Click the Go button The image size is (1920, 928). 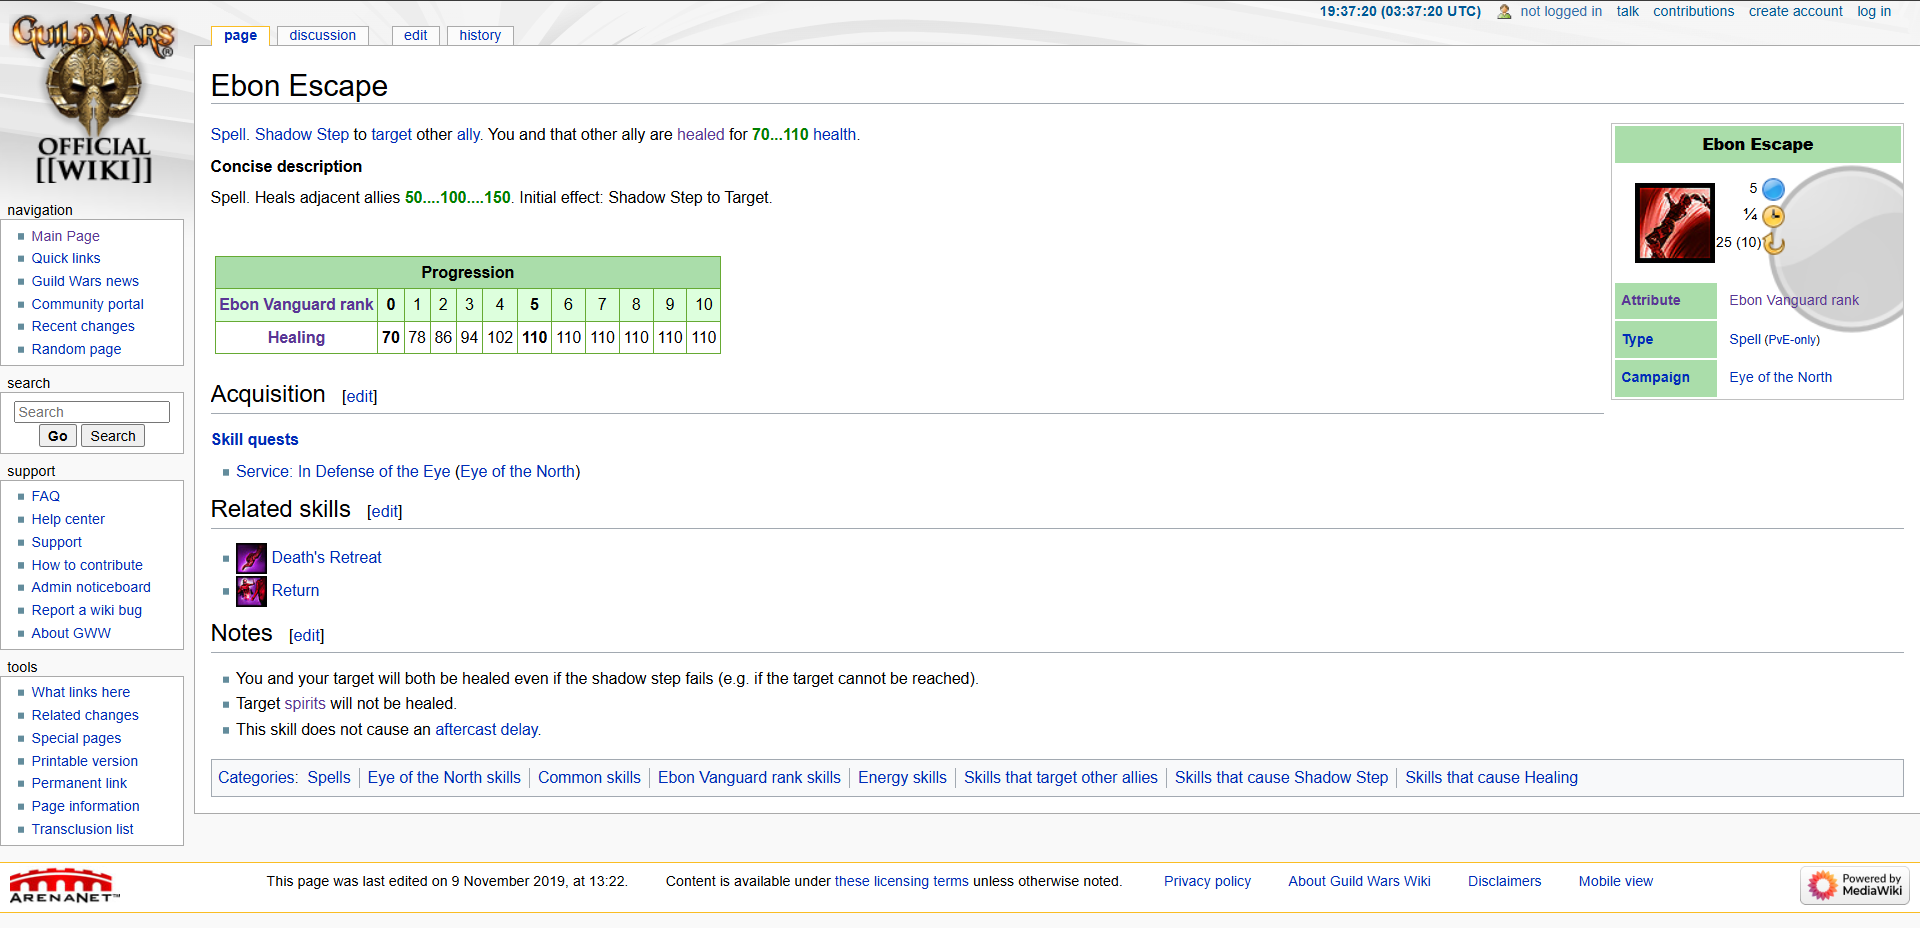[x=58, y=436]
